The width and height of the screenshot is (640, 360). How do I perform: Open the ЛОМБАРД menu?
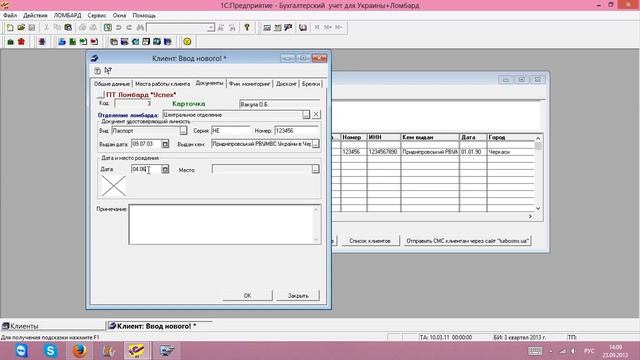[x=67, y=15]
